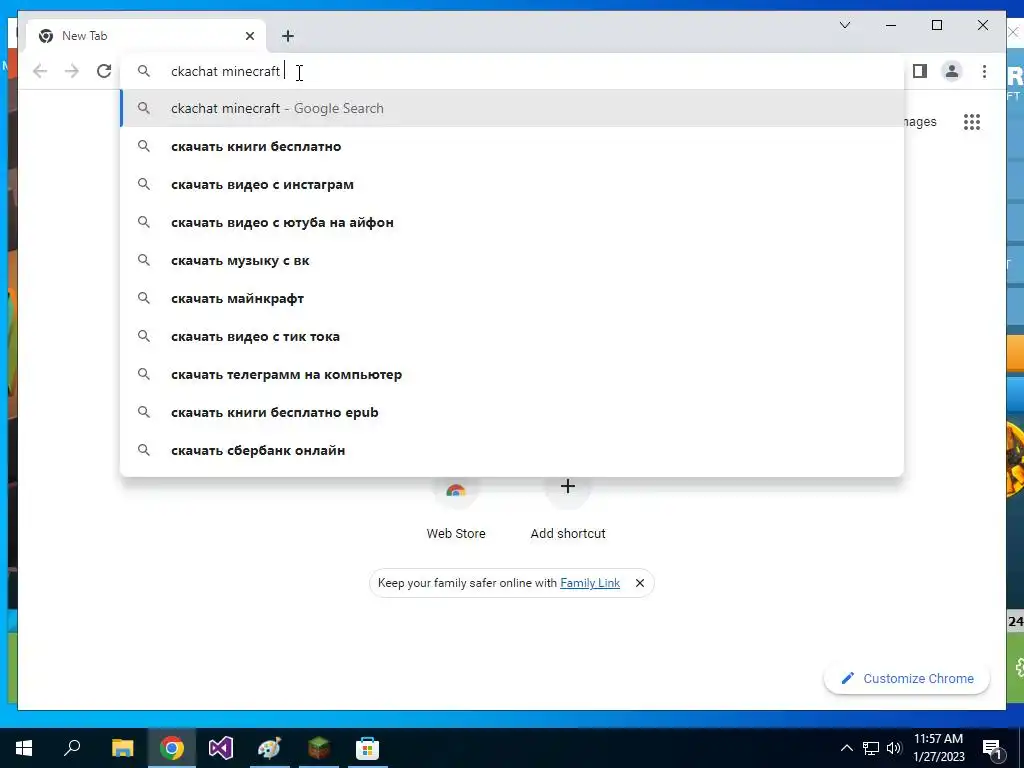This screenshot has width=1024, height=768.
Task: Click the Chrome icon in the taskbar
Action: click(172, 748)
